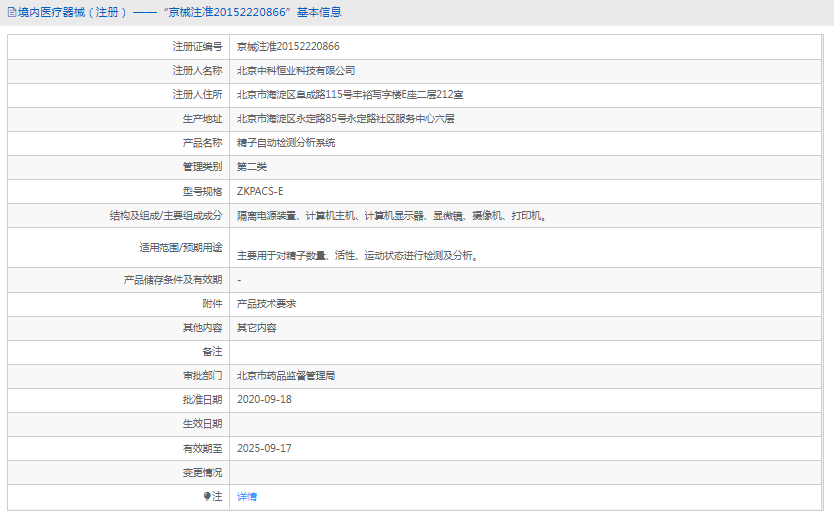
Task: Click the 注册证编号 label
Action: pyautogui.click(x=197, y=47)
